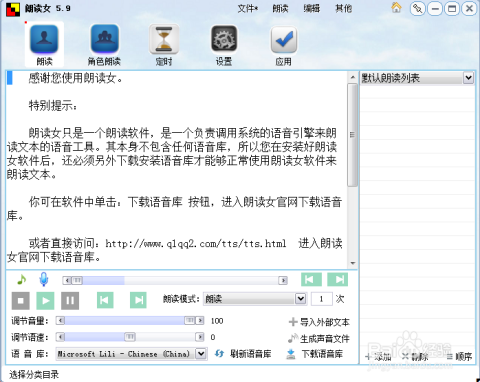Screen dimensions: 480x382
Task: Click the 调节语速 speed slider thumb
Action: click(x=130, y=337)
